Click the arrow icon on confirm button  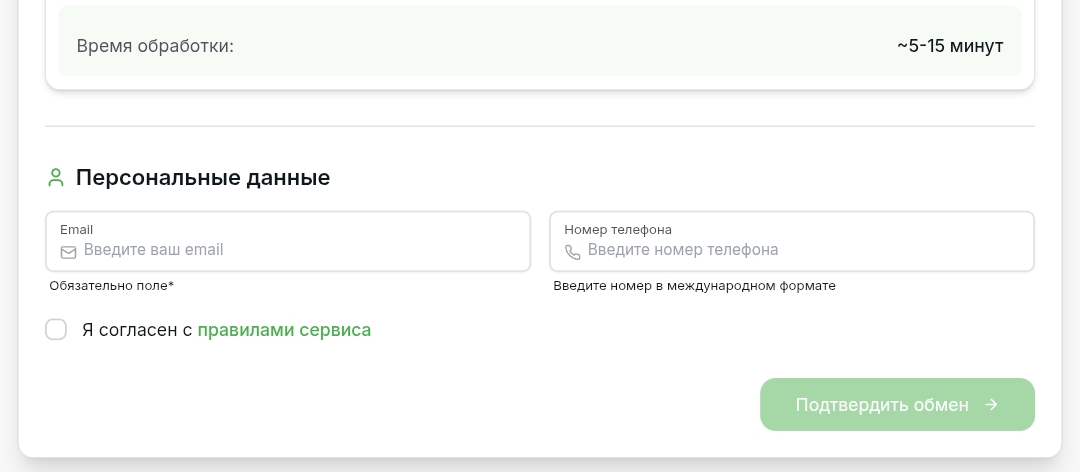(991, 405)
